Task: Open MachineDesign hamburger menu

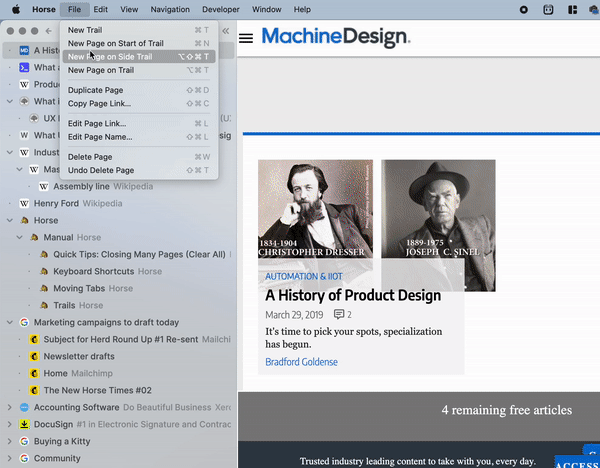Action: coord(246,38)
